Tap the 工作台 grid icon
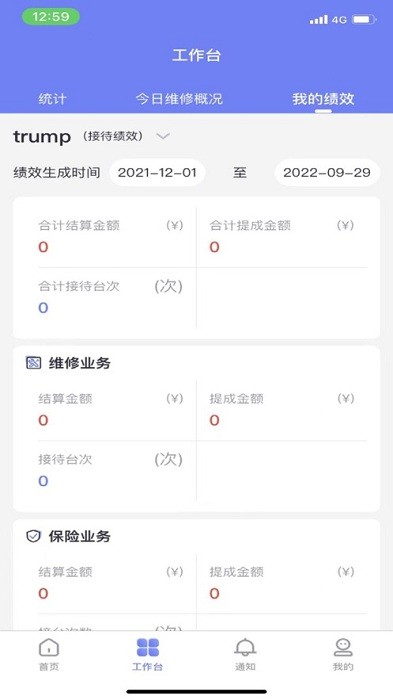Viewport: 393px width, 700px height. 148,648
